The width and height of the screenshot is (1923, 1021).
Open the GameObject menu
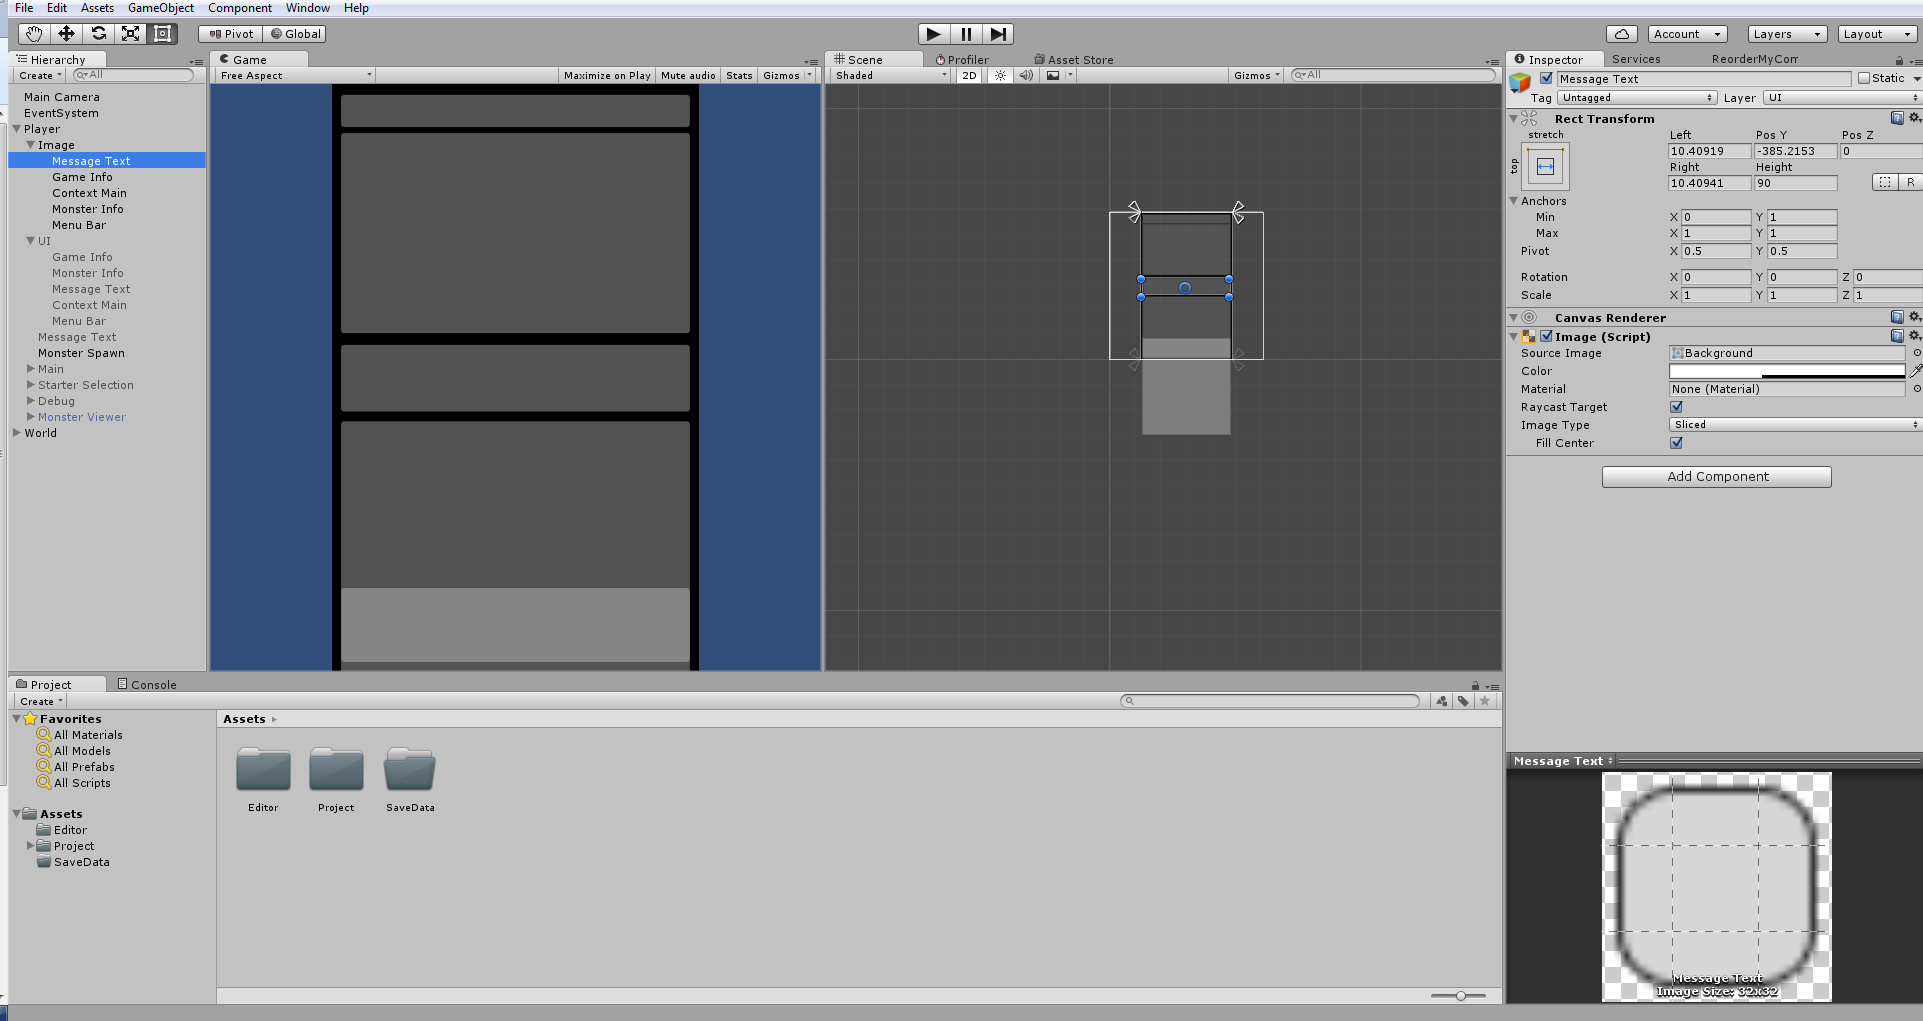(161, 8)
